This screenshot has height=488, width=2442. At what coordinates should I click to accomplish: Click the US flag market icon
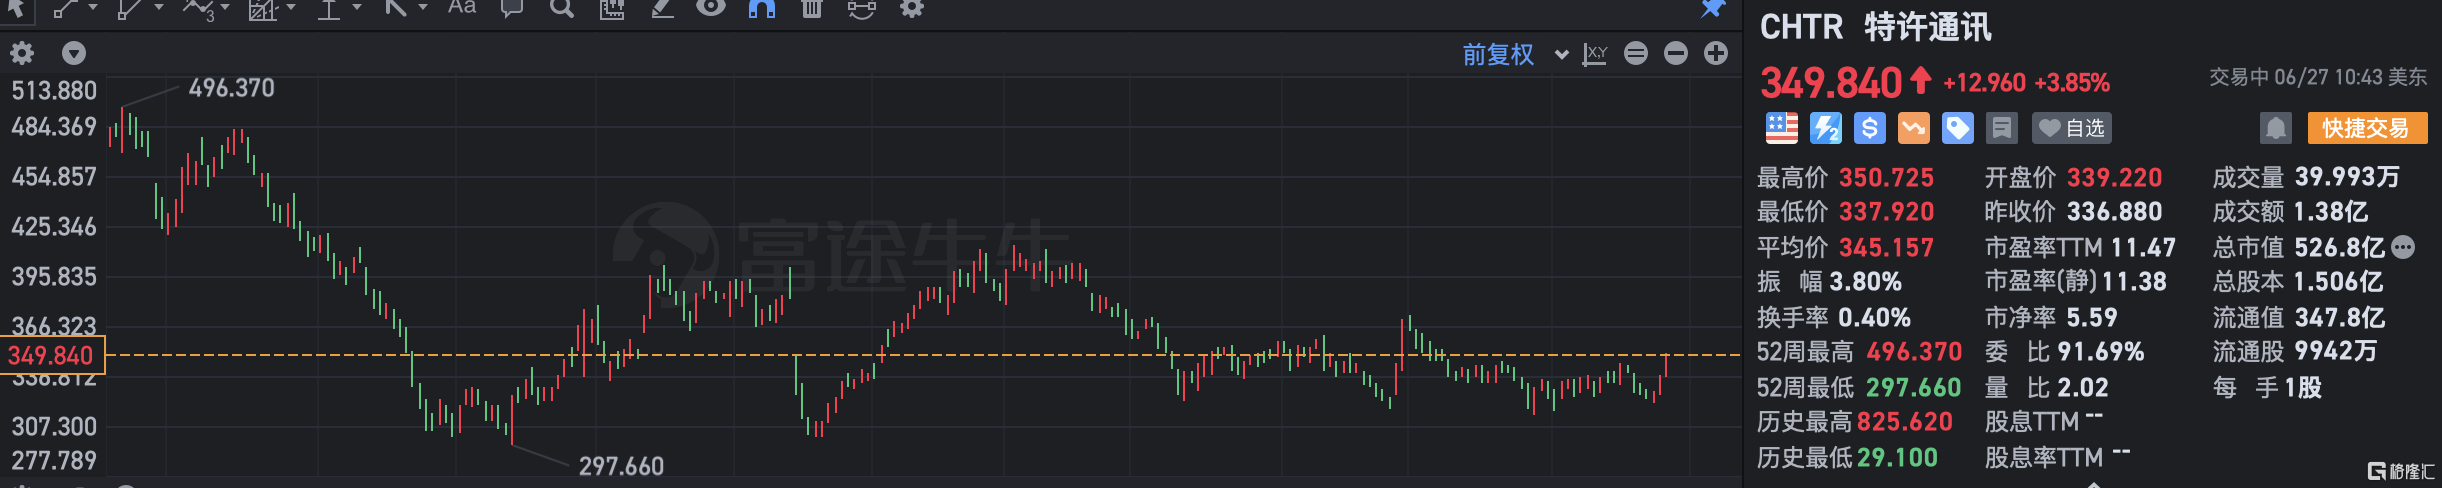click(1782, 128)
